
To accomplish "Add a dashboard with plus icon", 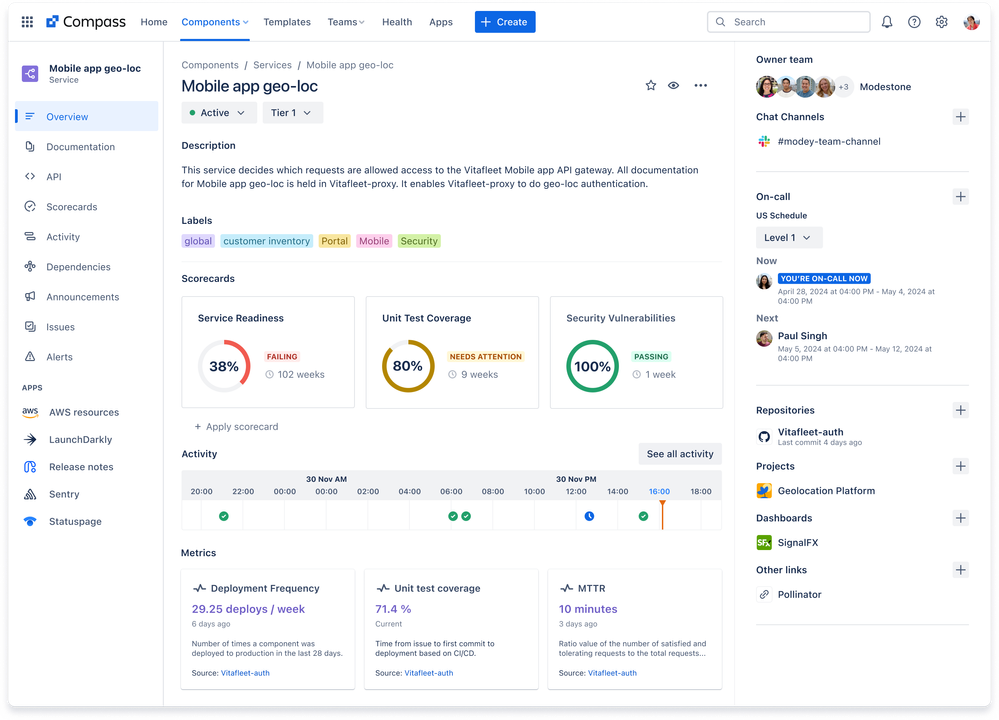I will [x=961, y=518].
